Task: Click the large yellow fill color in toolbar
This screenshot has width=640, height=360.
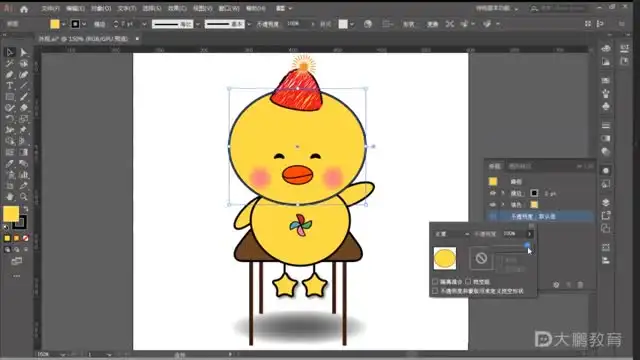Action: 11,214
